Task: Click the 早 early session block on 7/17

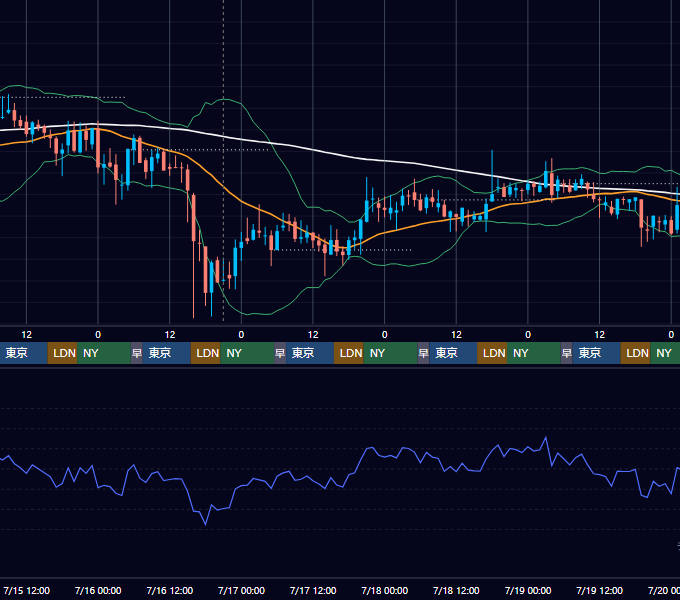Action: point(280,353)
